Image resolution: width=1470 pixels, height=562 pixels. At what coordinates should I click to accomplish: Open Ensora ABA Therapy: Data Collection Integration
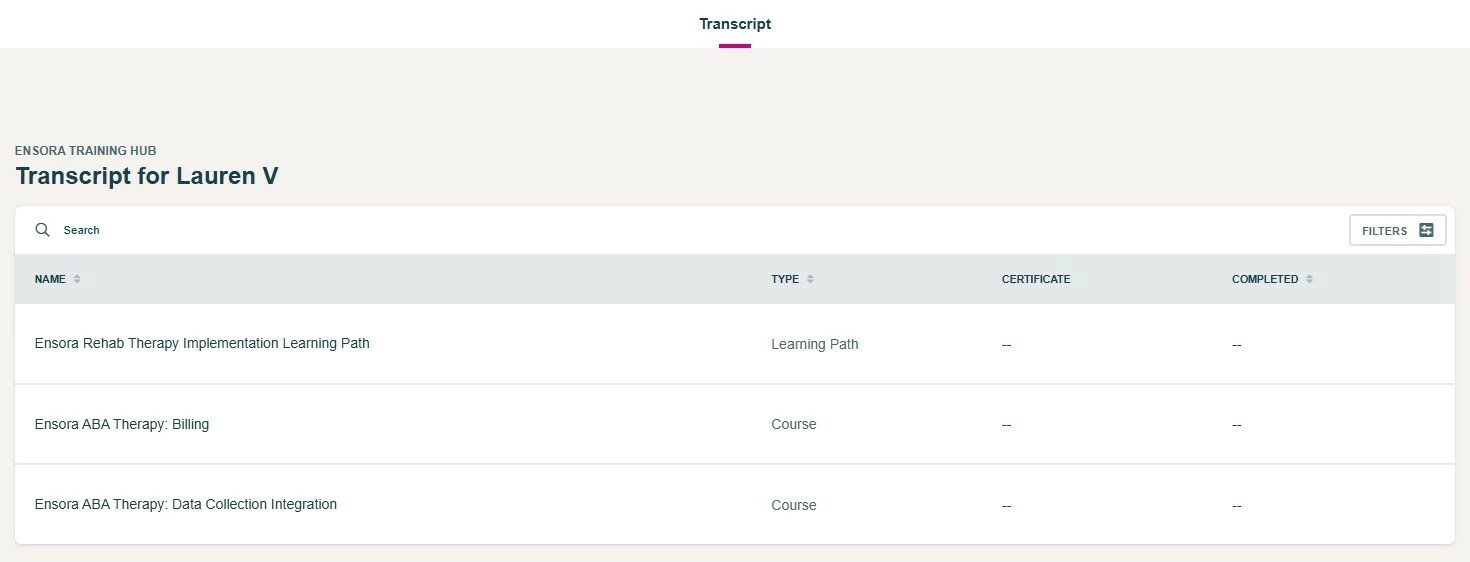tap(186, 504)
